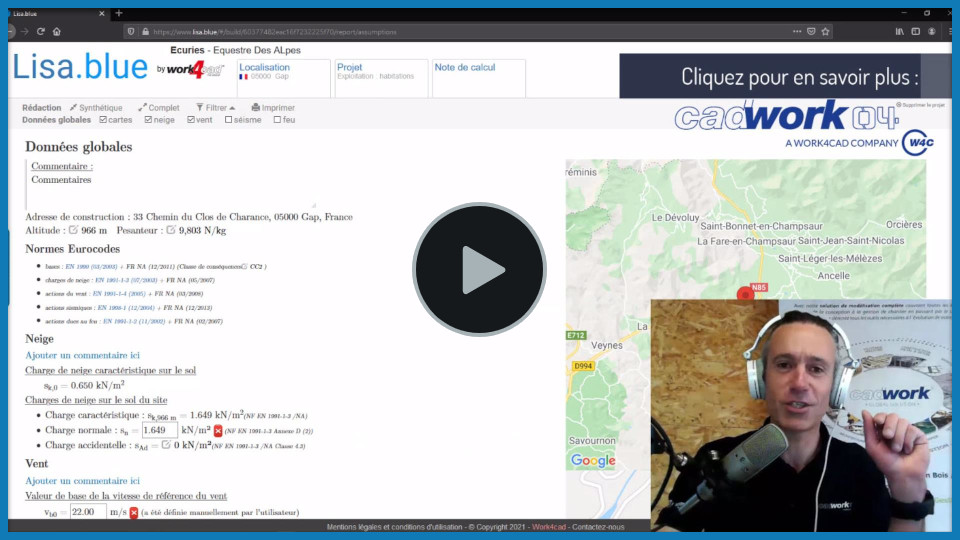Add a comment under the Neige heading

(x=82, y=355)
